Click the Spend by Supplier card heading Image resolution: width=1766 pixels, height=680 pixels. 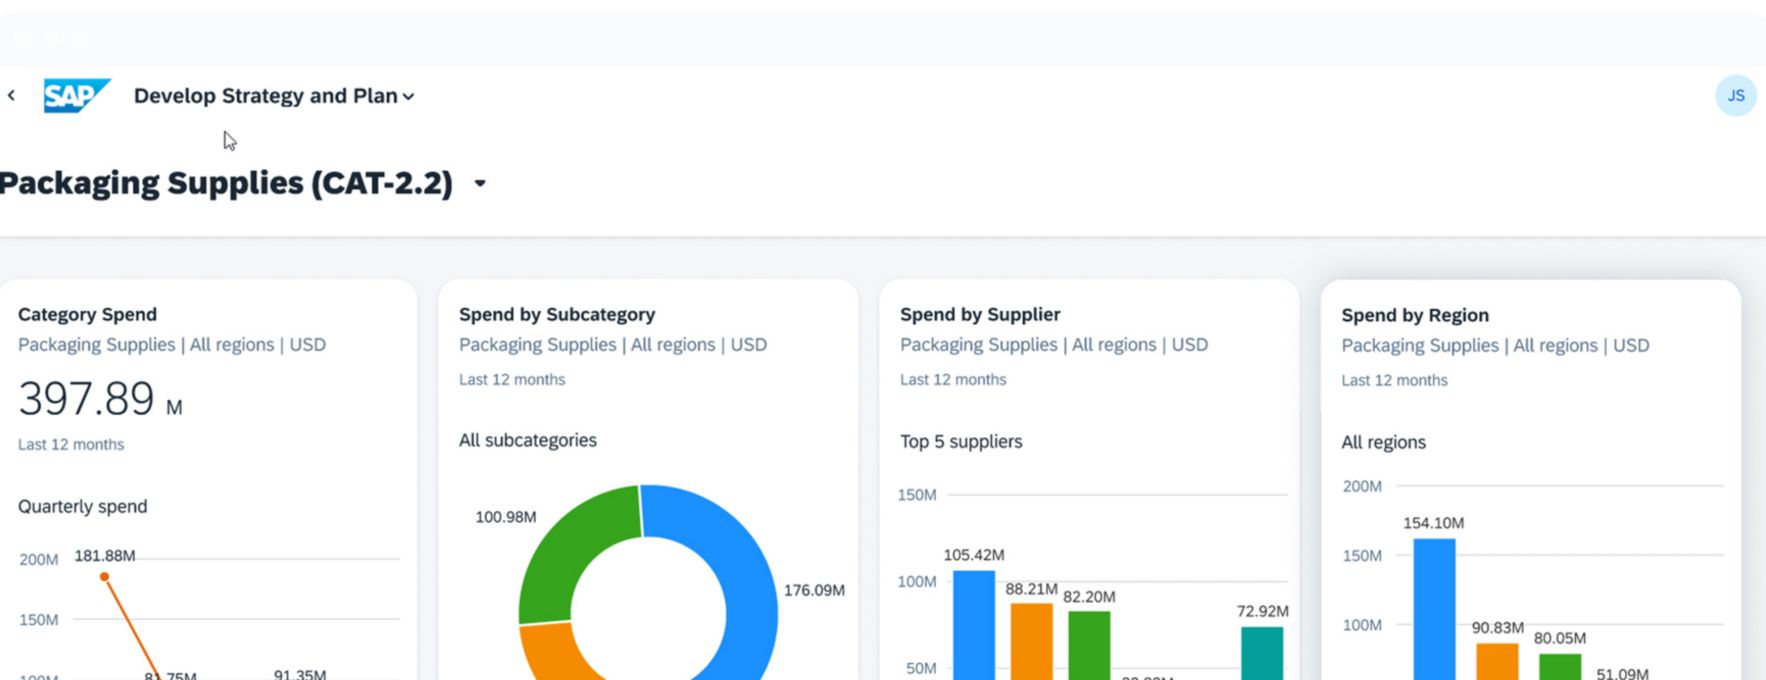click(979, 314)
